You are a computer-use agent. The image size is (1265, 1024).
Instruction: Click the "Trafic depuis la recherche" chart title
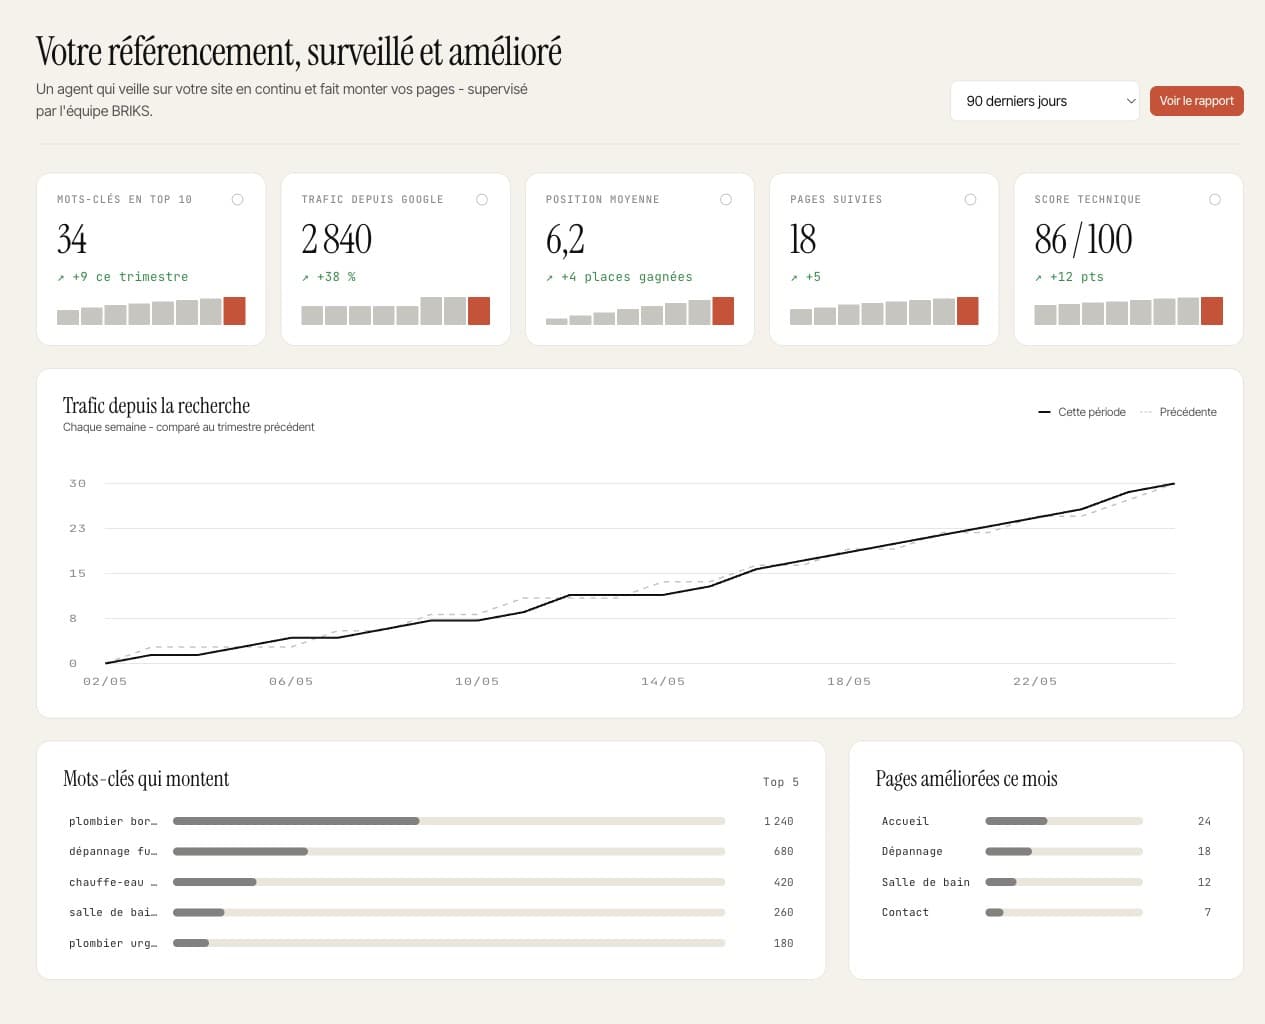[x=156, y=406]
